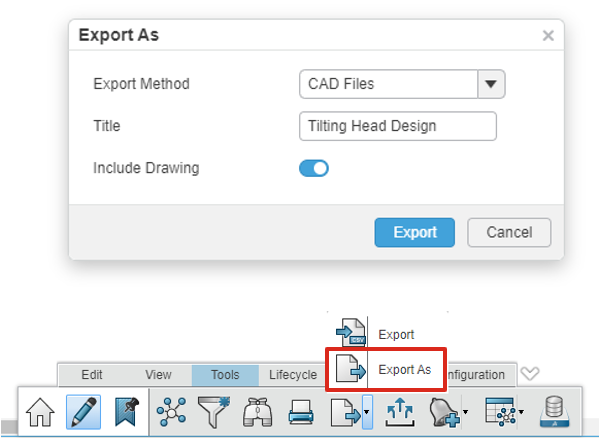Viewport: 599px width, 442px height.
Task: Click the upload arrows icon
Action: [x=400, y=412]
